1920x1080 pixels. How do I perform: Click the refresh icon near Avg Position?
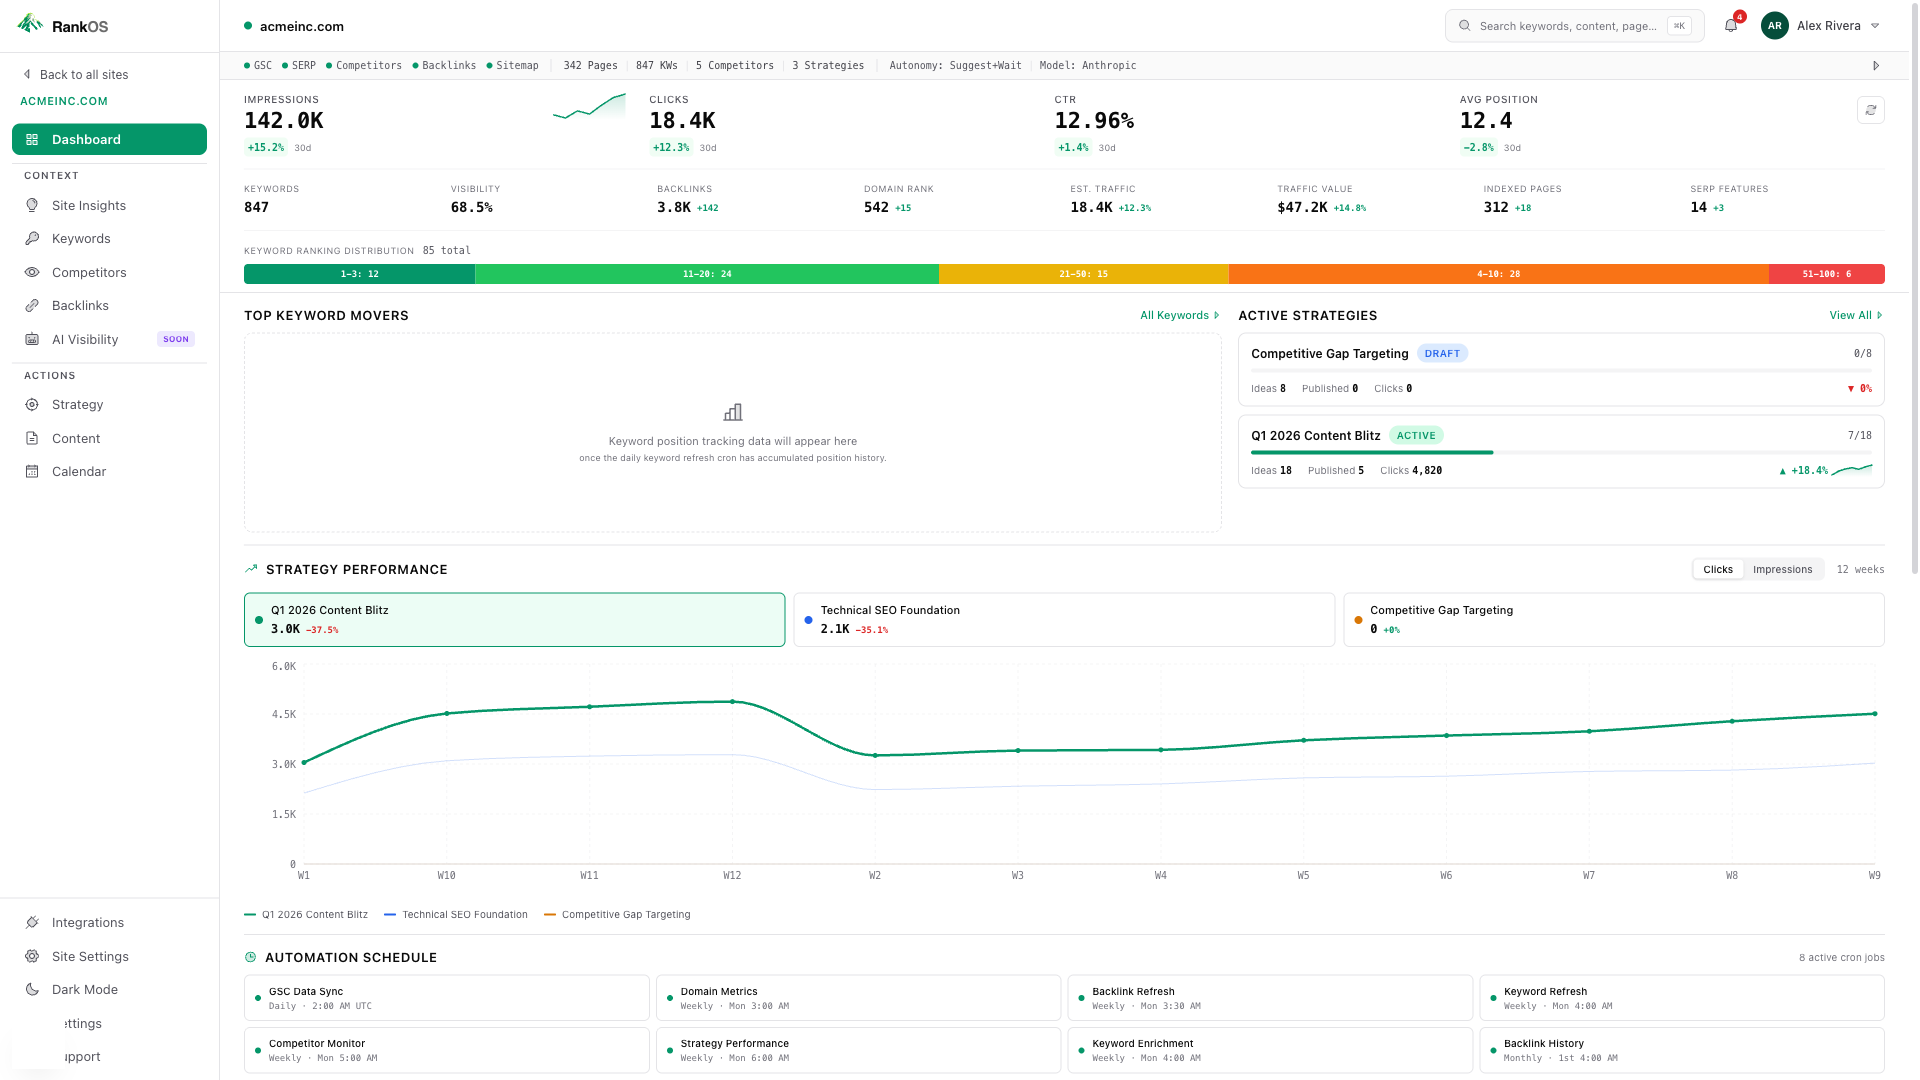[x=1871, y=110]
